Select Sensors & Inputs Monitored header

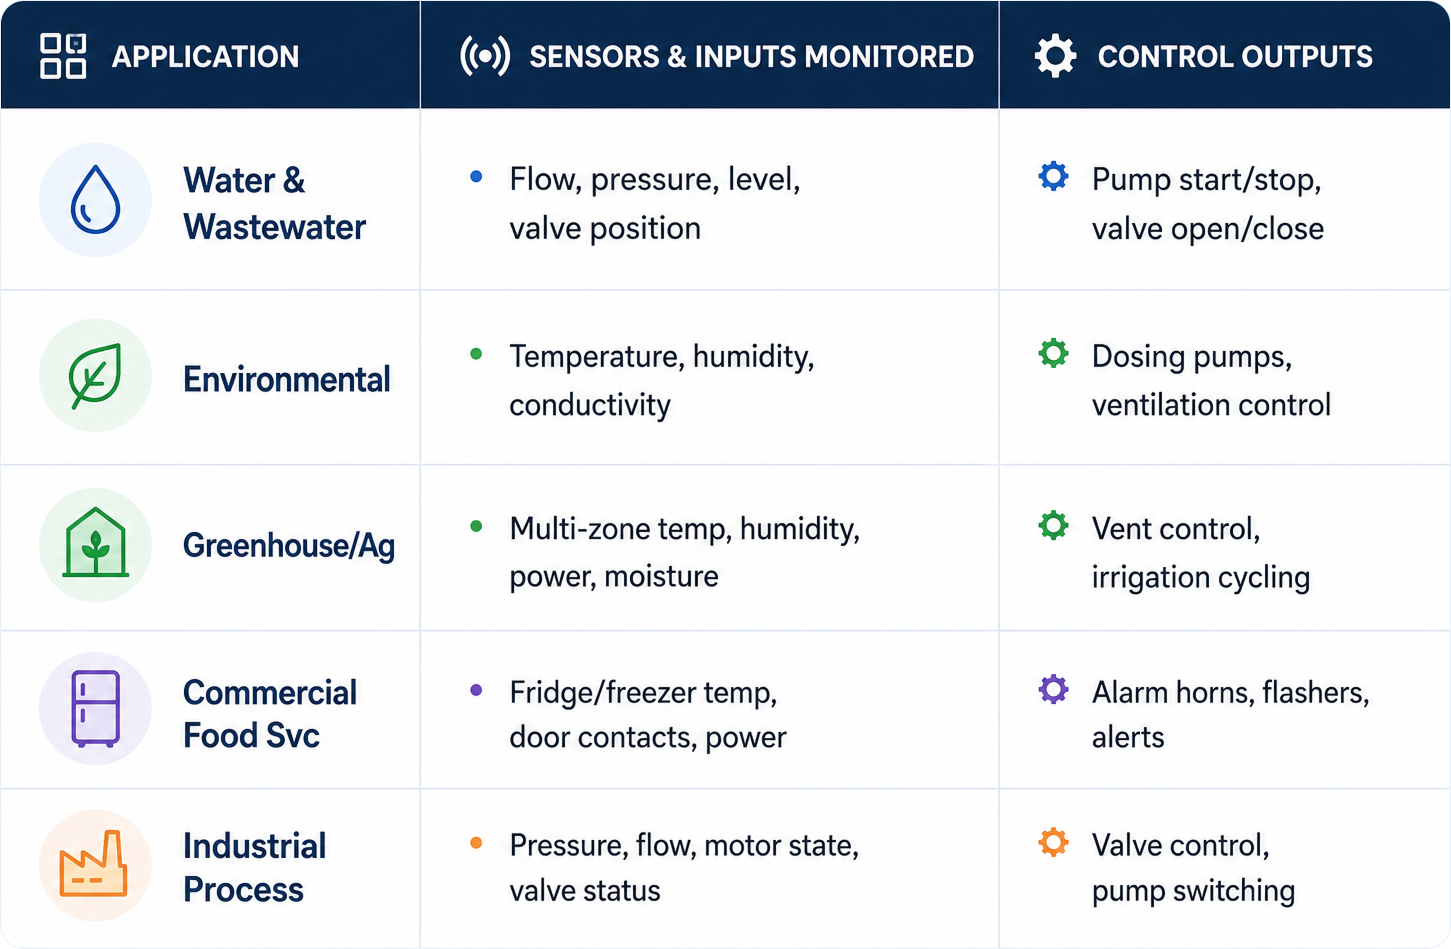pos(751,57)
